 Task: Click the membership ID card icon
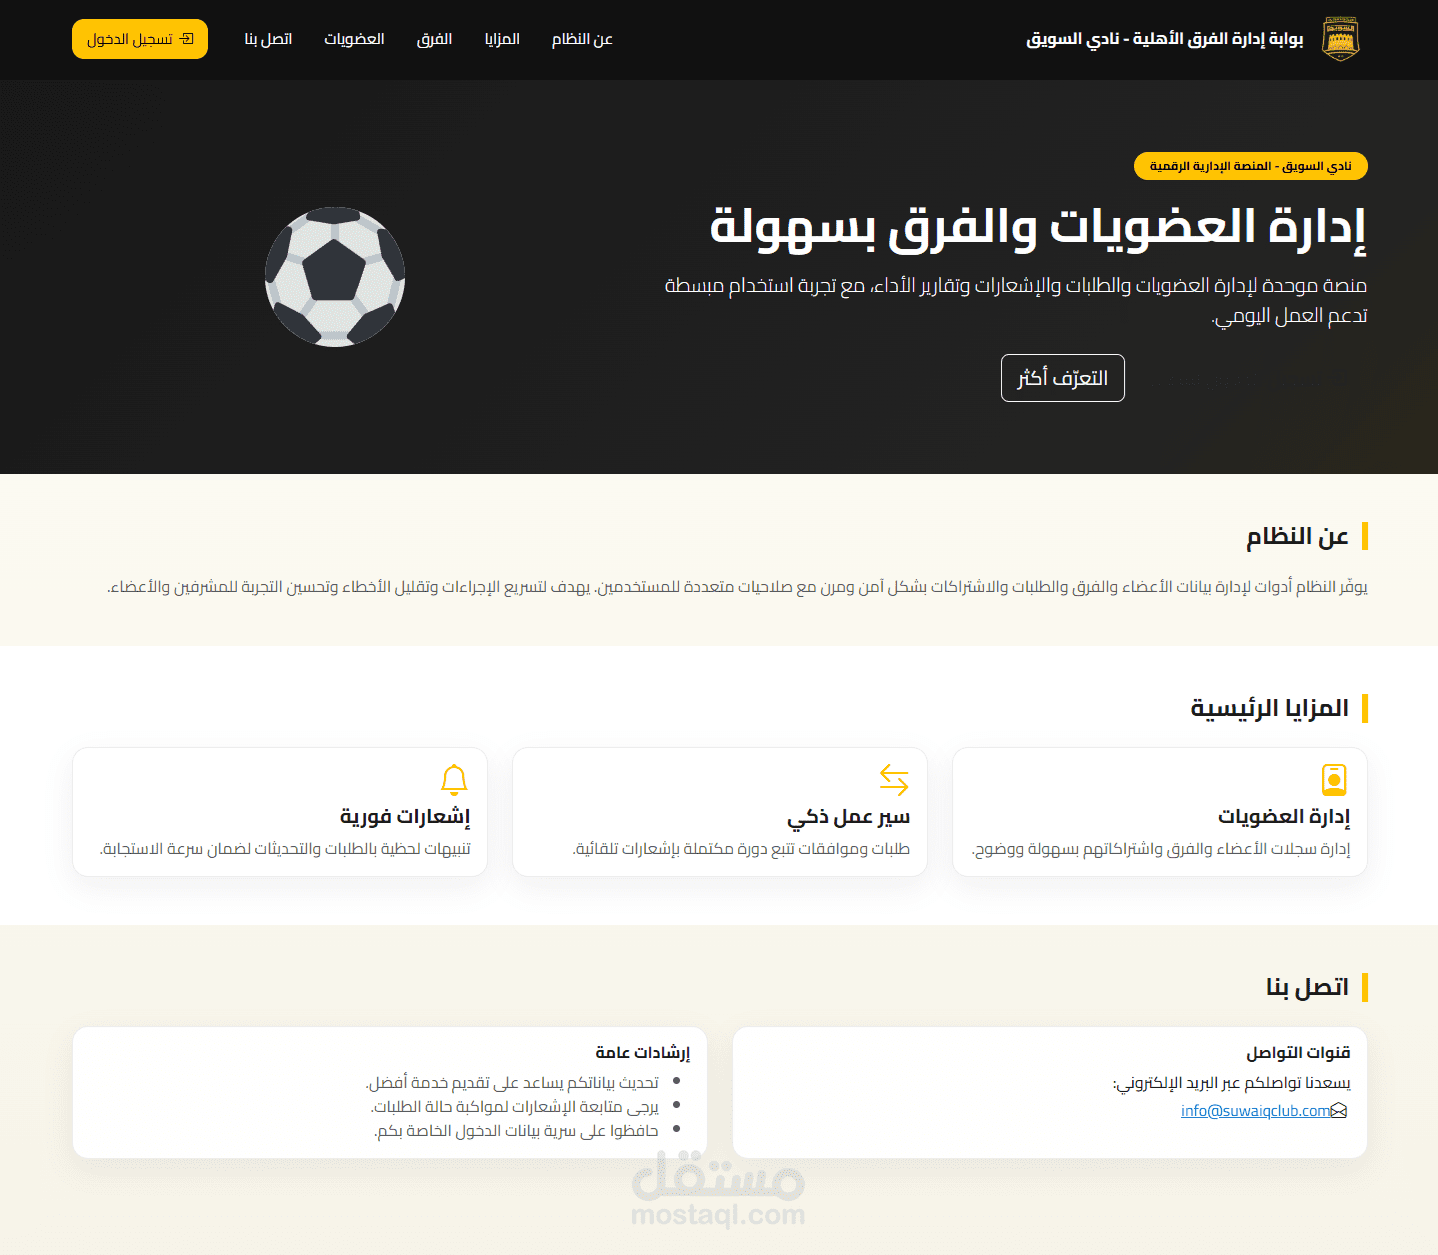[1335, 779]
